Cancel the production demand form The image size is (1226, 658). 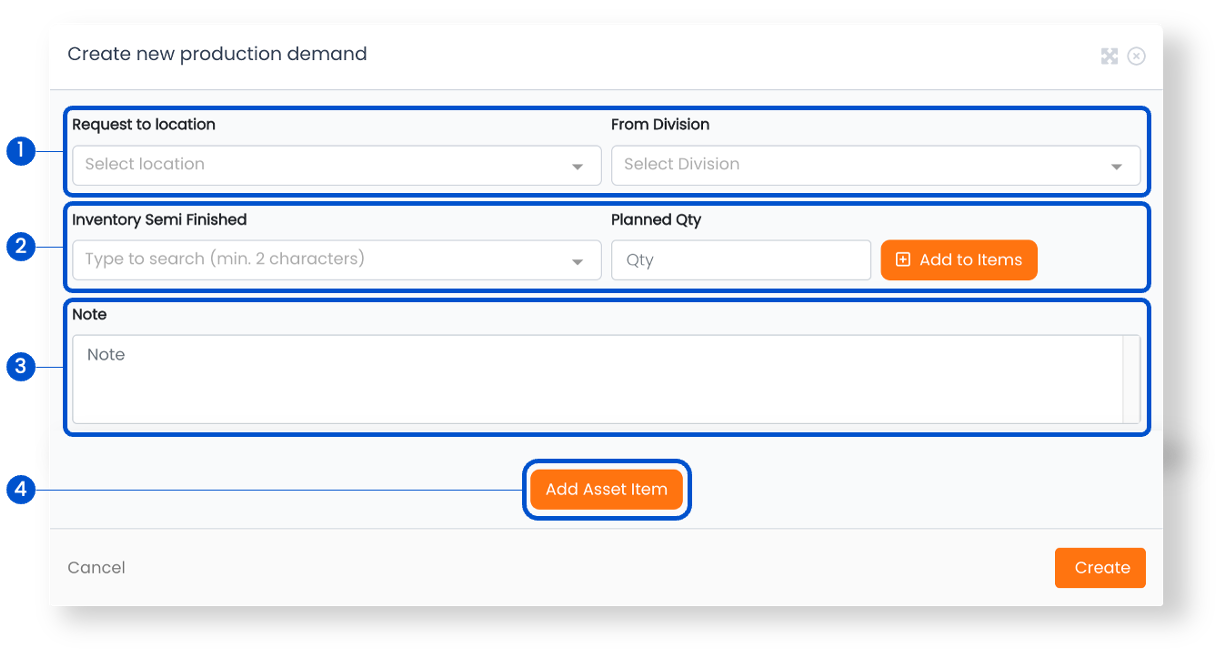[x=96, y=568]
